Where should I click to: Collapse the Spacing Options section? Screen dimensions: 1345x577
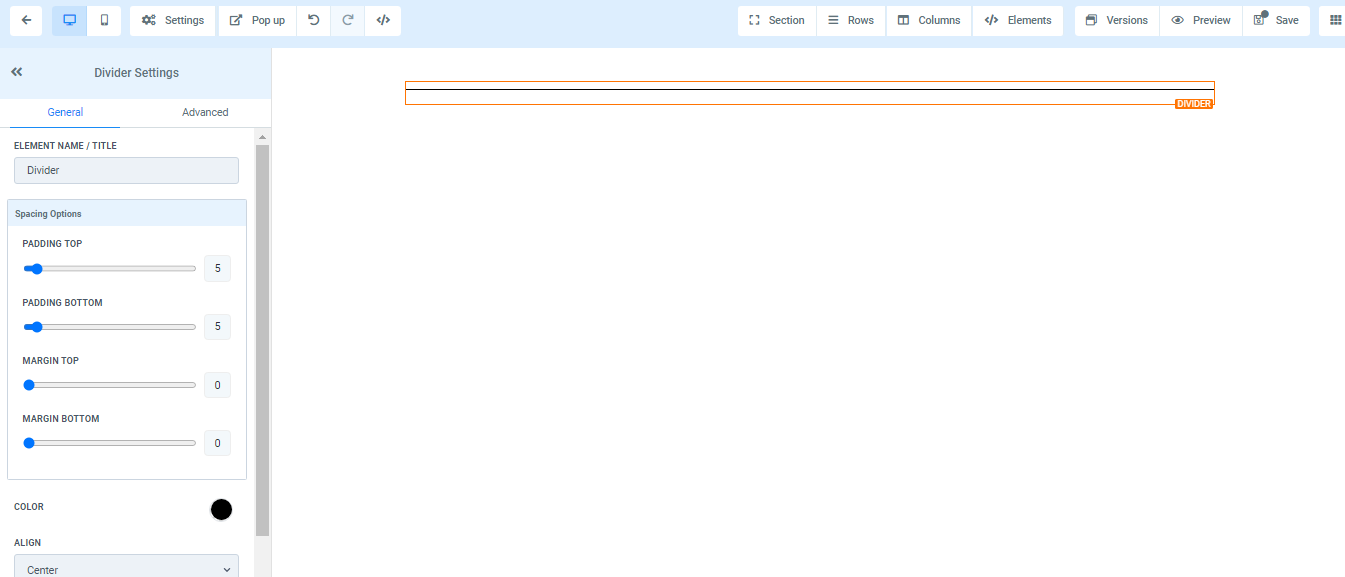point(127,213)
